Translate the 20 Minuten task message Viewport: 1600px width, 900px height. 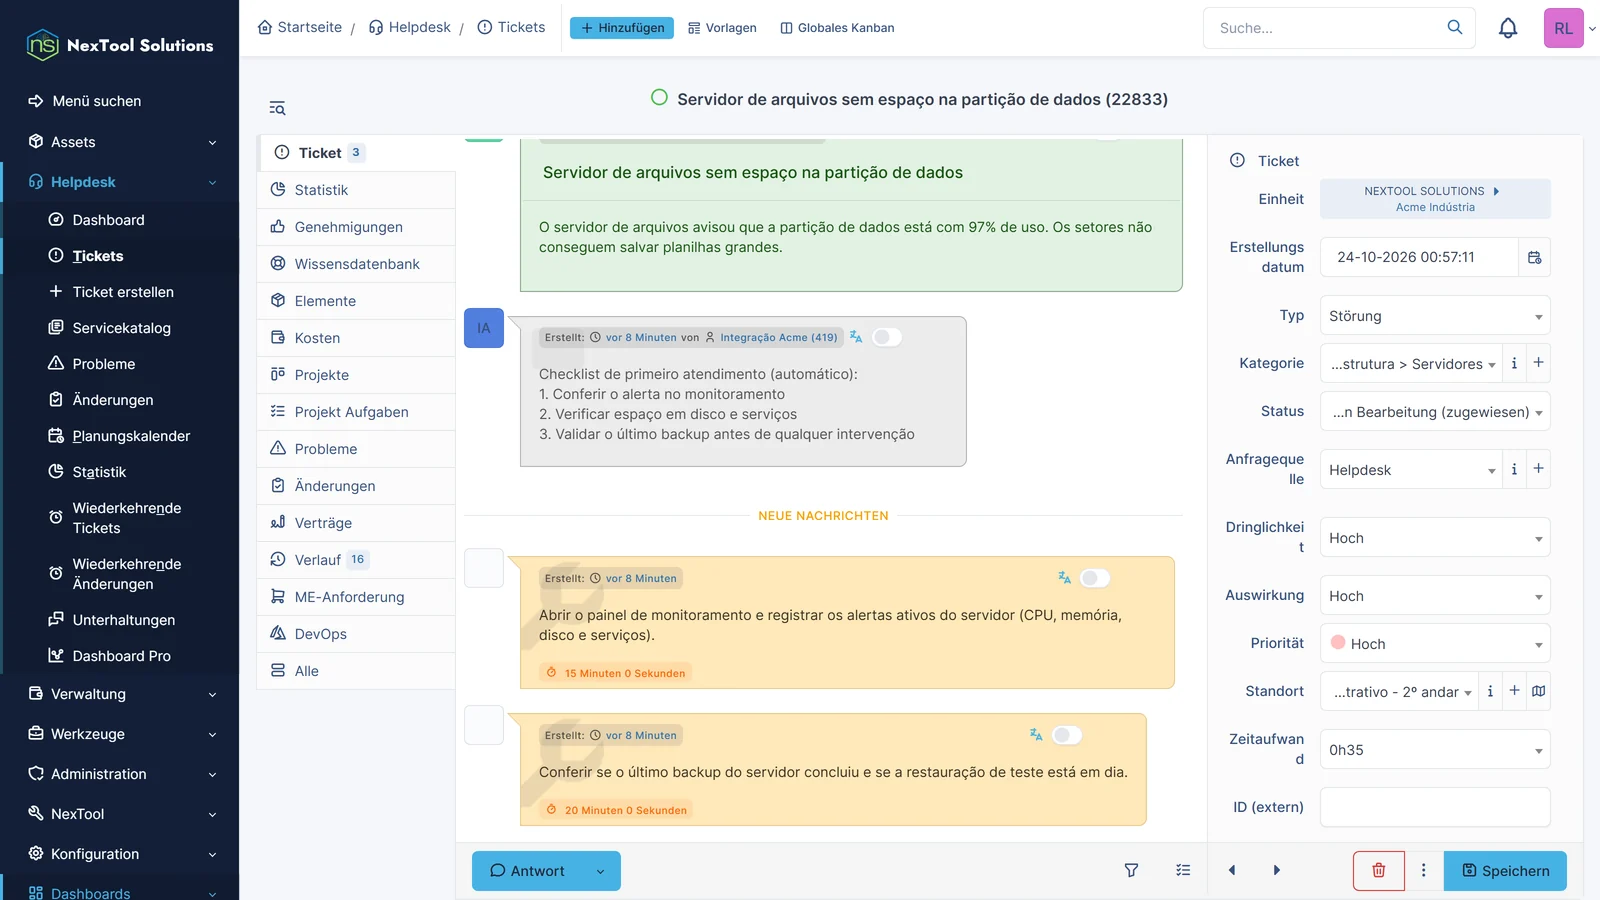1036,735
